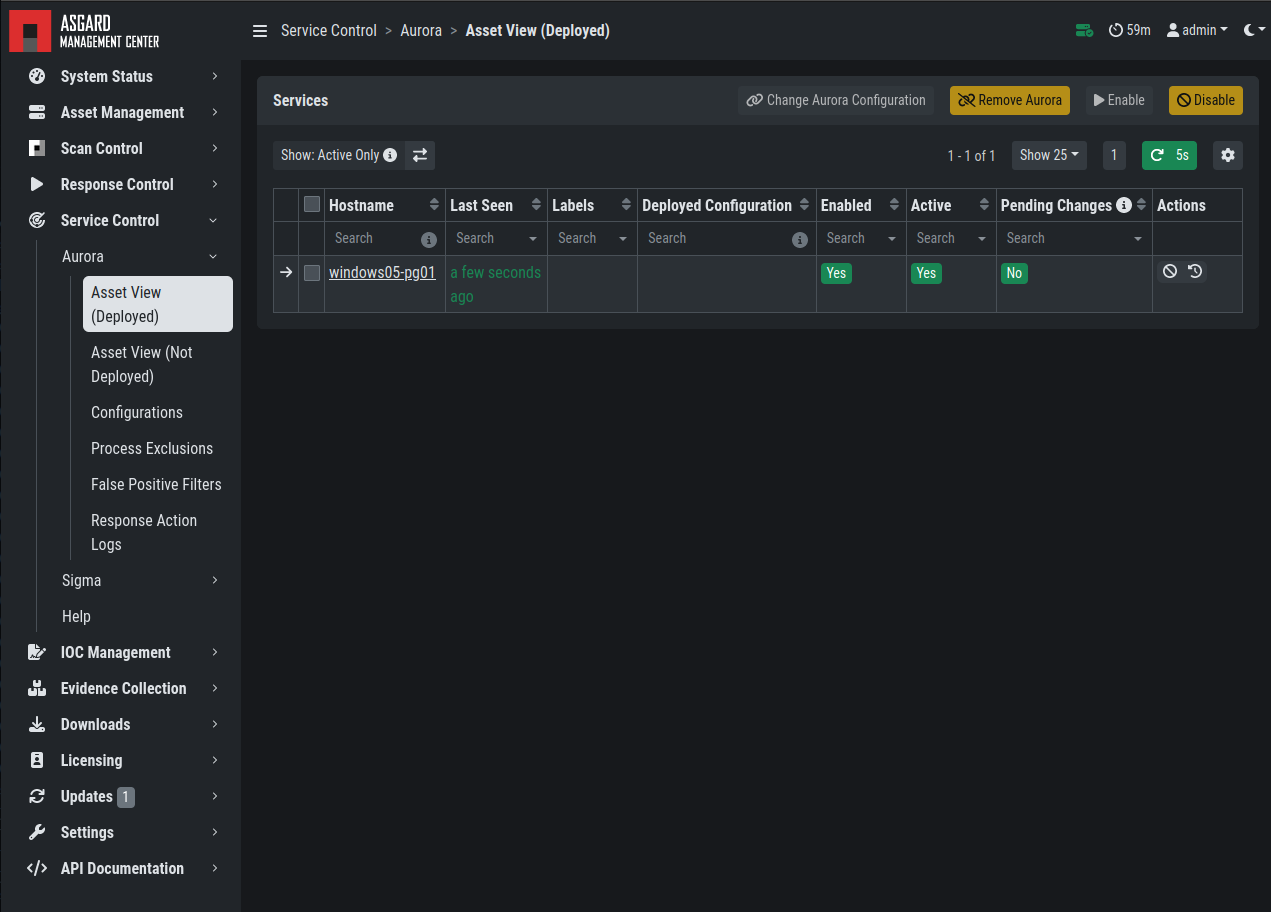Click the swap view arrows icon

pos(420,155)
